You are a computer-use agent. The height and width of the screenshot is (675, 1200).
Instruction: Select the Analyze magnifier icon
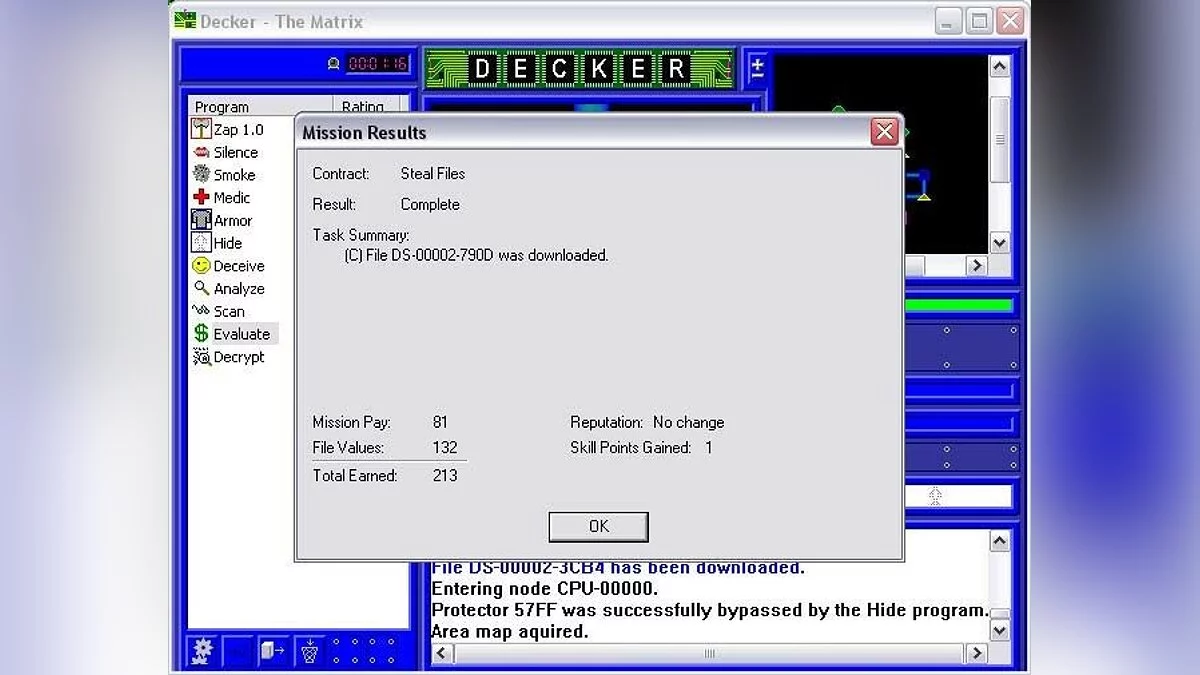(x=201, y=288)
